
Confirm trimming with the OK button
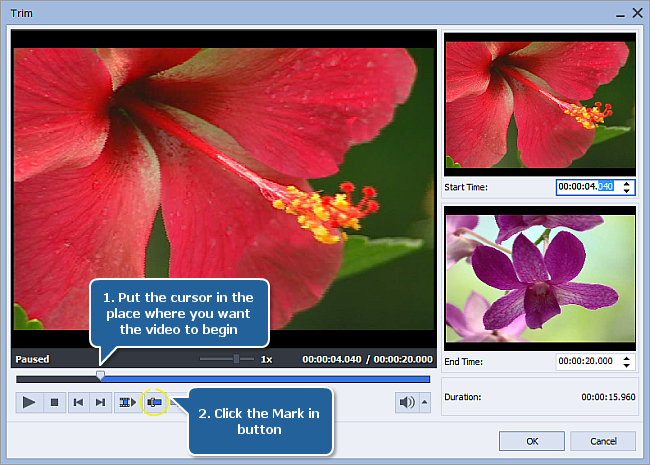(532, 441)
